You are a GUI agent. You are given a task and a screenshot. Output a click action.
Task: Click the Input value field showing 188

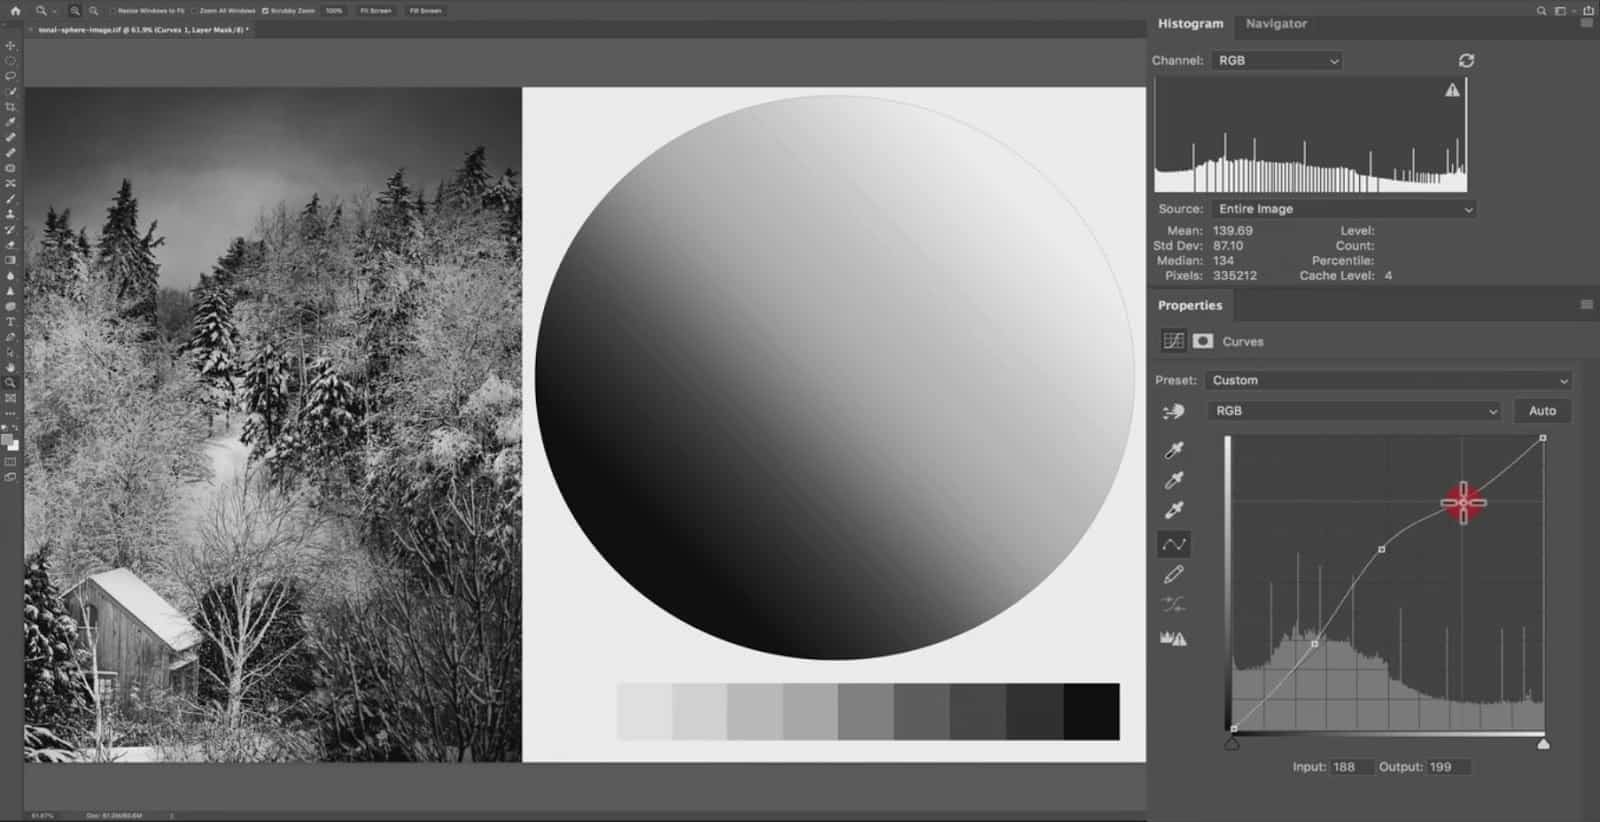click(x=1351, y=767)
